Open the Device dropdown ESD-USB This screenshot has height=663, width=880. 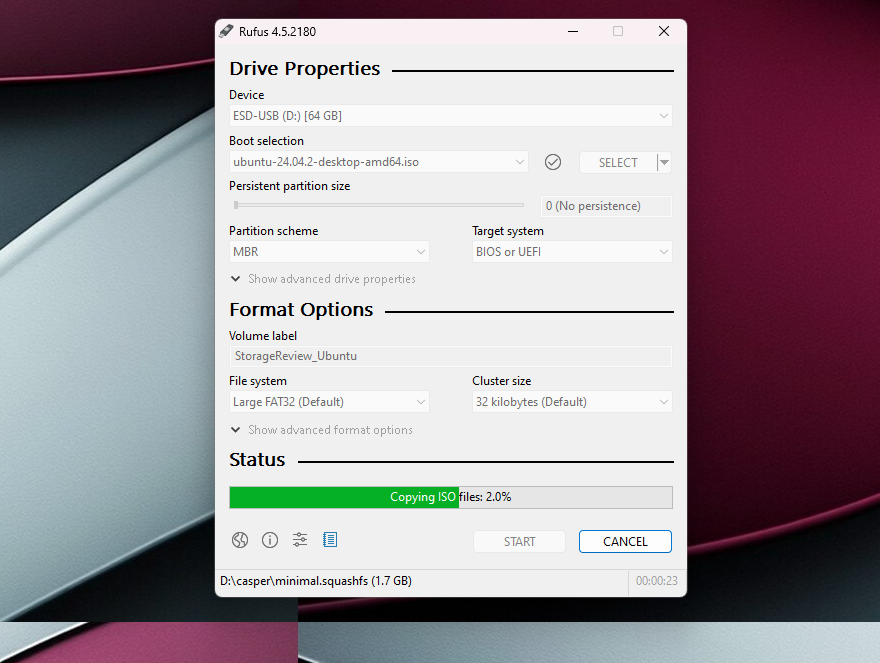pos(450,116)
